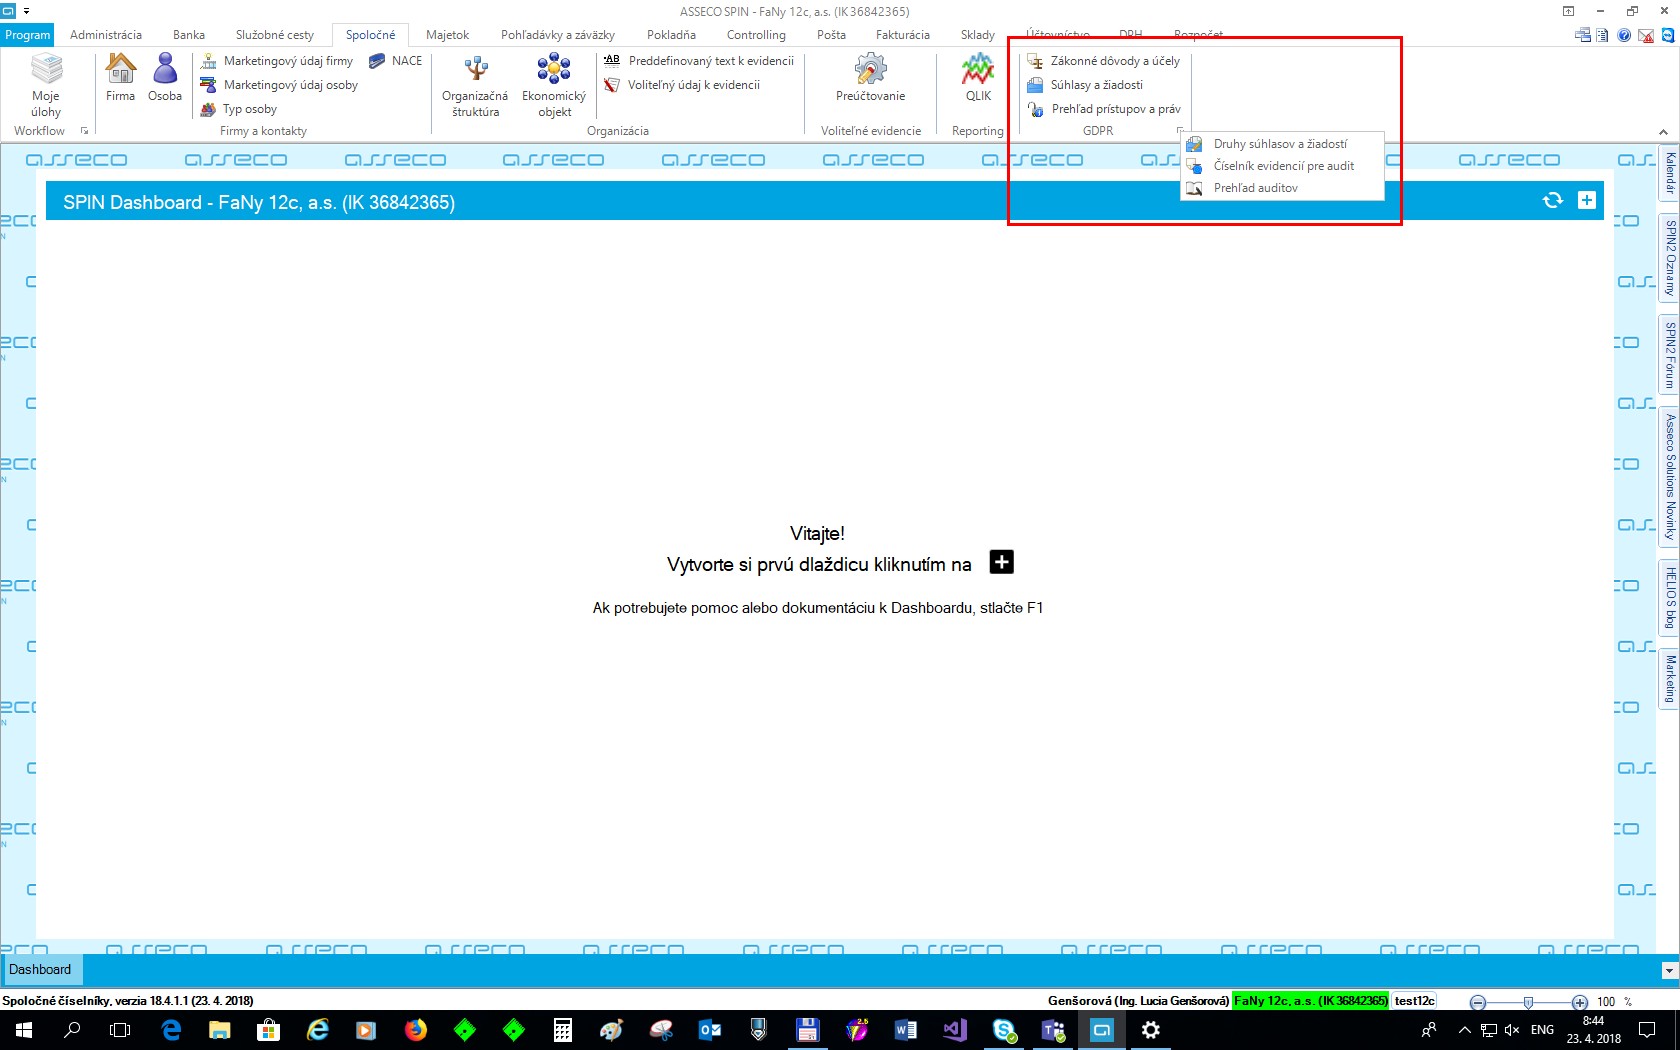Open Zákonné dôvody a účely
Viewport: 1680px width, 1050px height.
[1104, 61]
